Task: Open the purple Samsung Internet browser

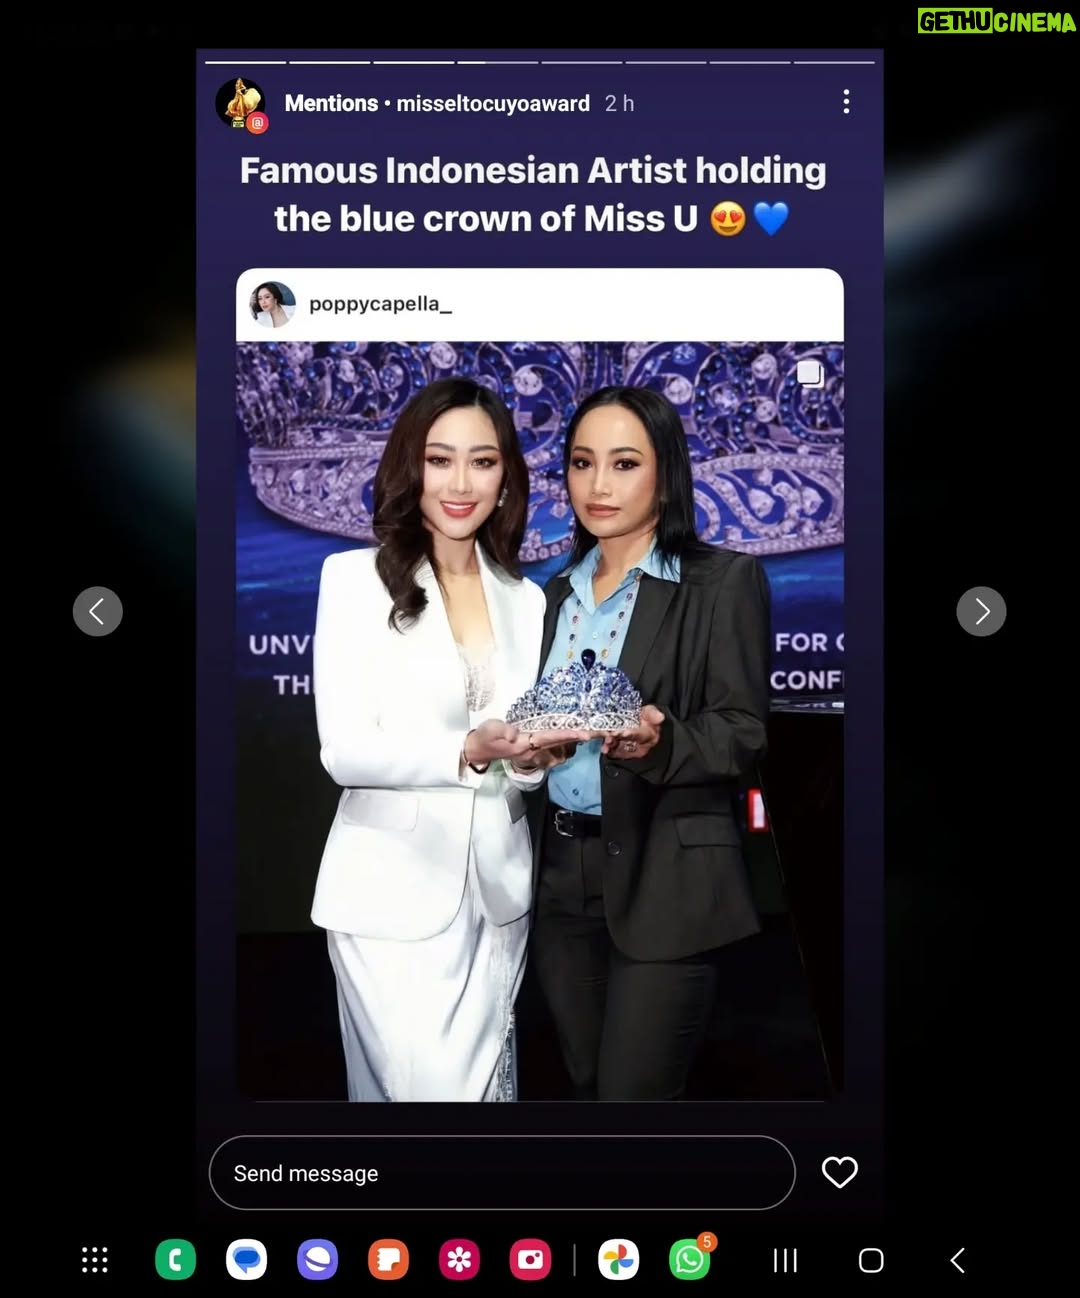Action: (317, 1260)
